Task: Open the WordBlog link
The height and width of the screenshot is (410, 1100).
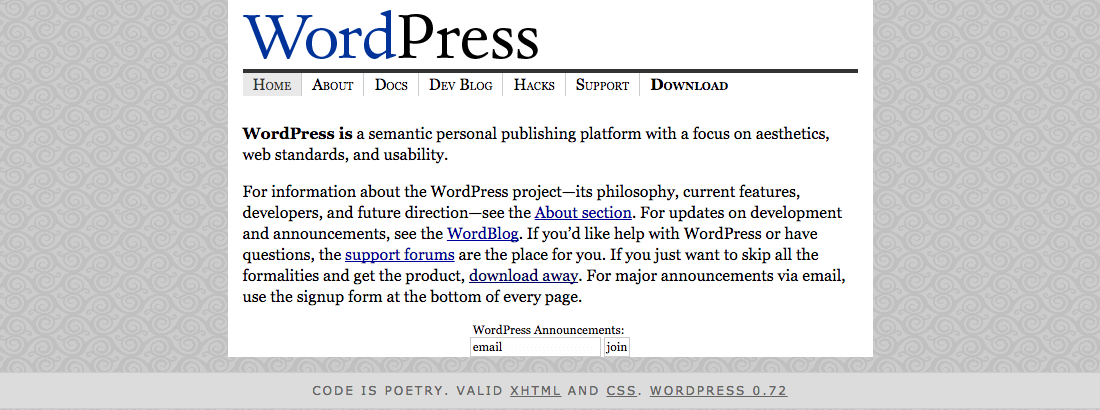Action: pos(482,234)
